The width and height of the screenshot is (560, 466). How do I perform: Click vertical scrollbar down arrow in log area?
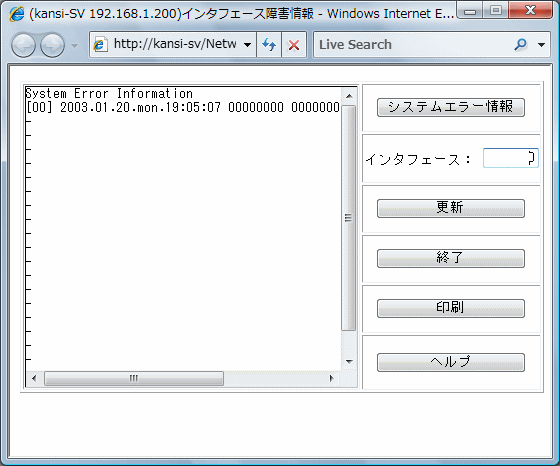point(349,361)
